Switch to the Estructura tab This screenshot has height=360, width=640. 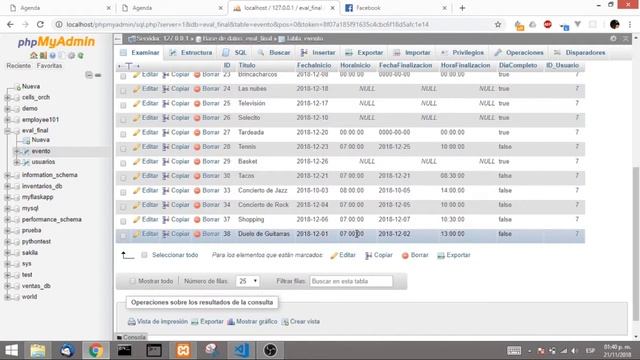[191, 53]
